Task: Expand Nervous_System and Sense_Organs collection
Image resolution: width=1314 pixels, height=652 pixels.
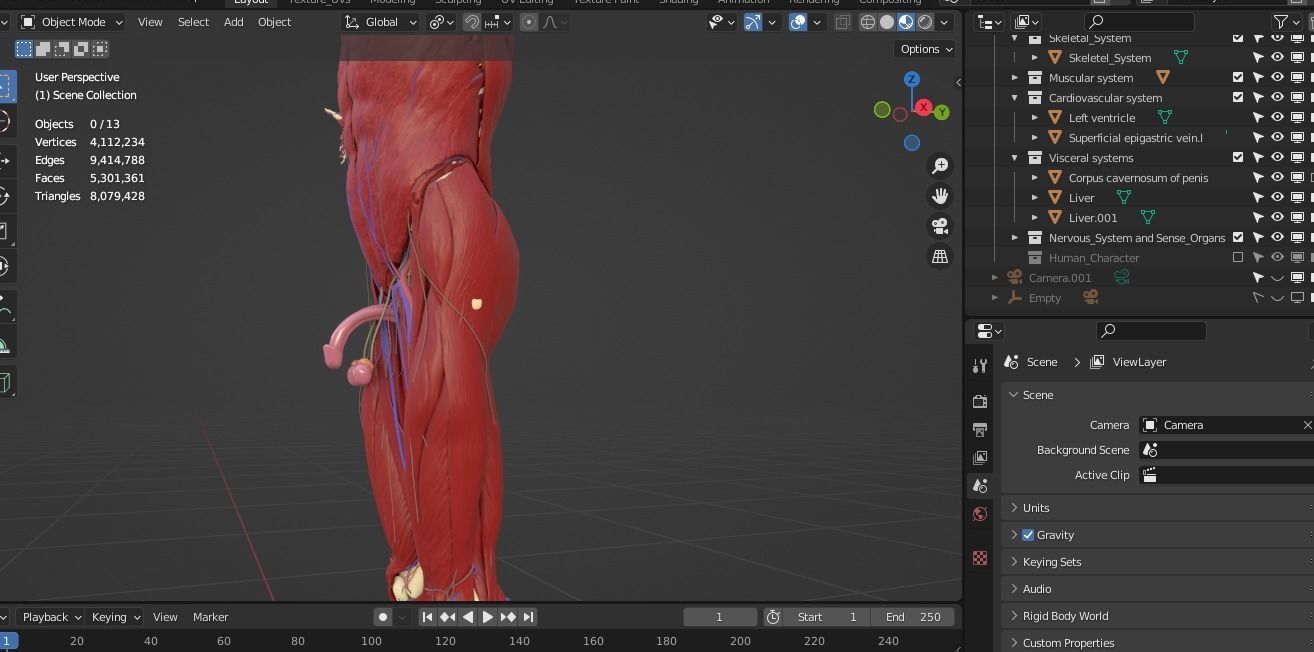Action: [1015, 238]
